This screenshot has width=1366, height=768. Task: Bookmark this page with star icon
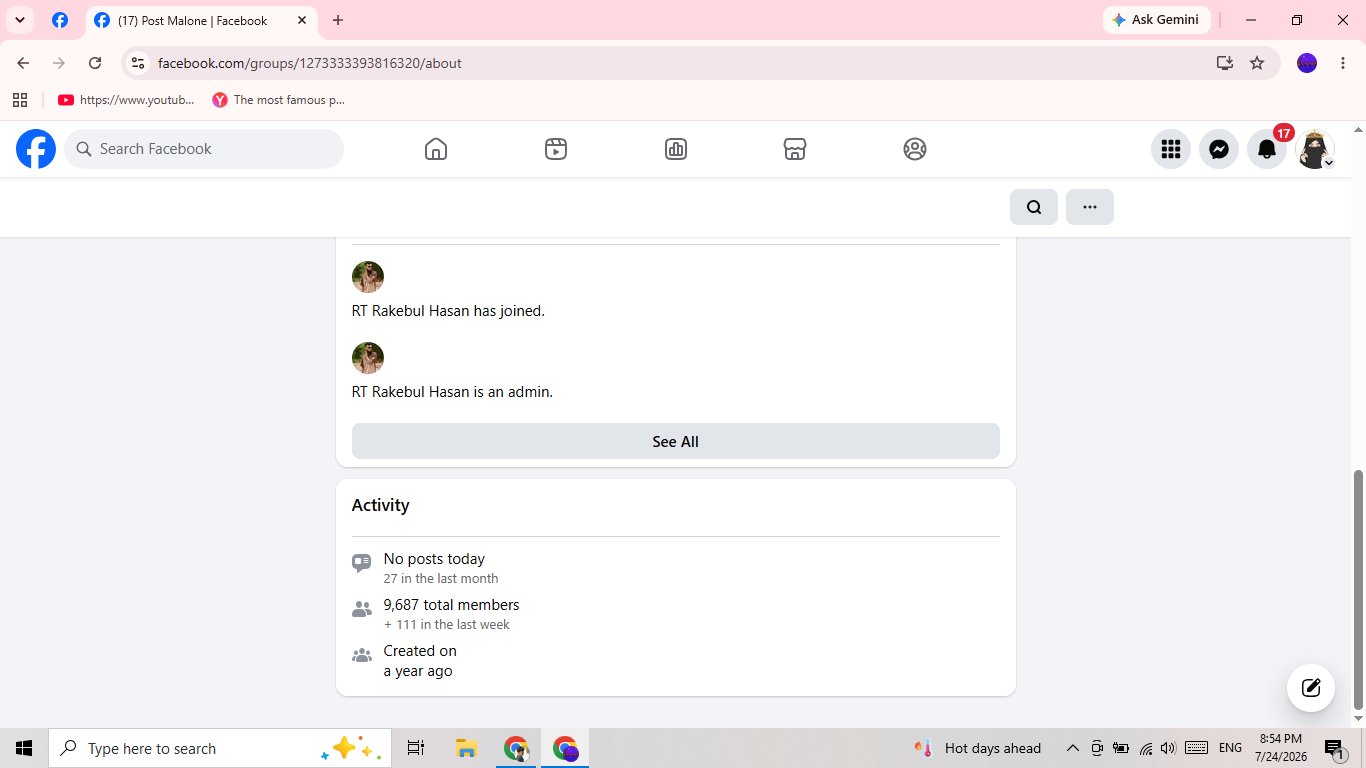point(1257,63)
